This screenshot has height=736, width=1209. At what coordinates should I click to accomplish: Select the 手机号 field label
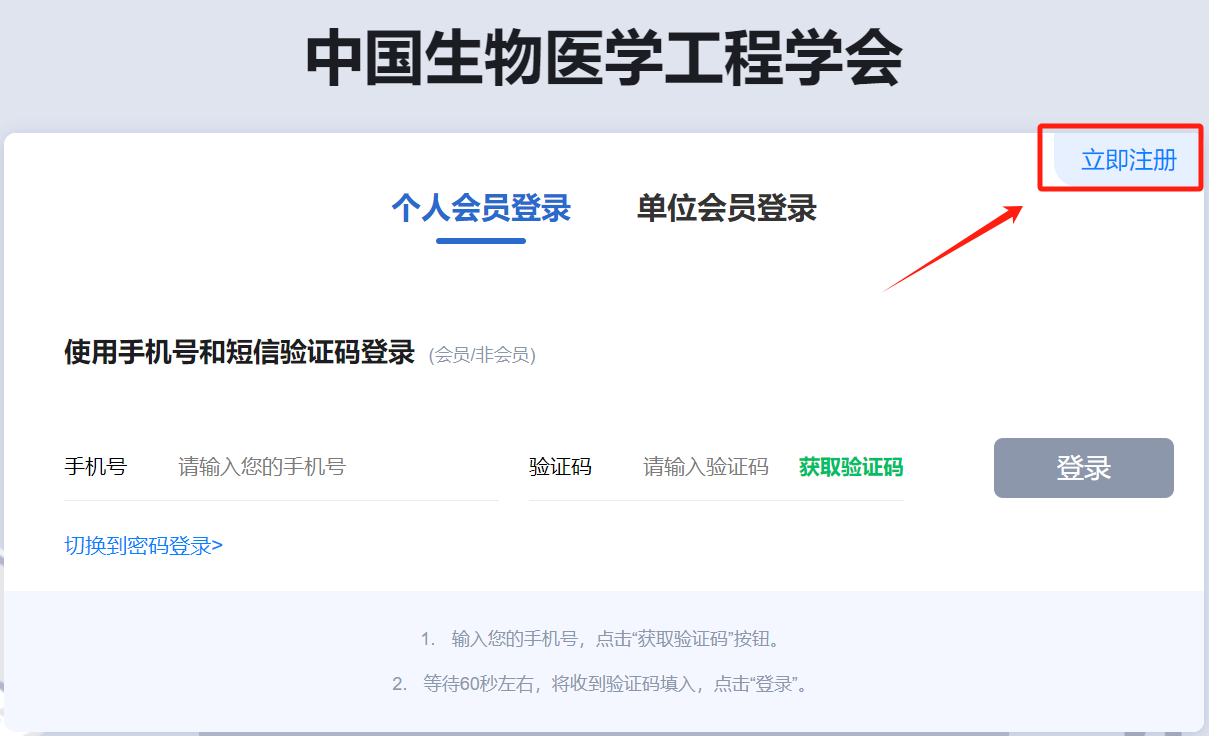(96, 467)
